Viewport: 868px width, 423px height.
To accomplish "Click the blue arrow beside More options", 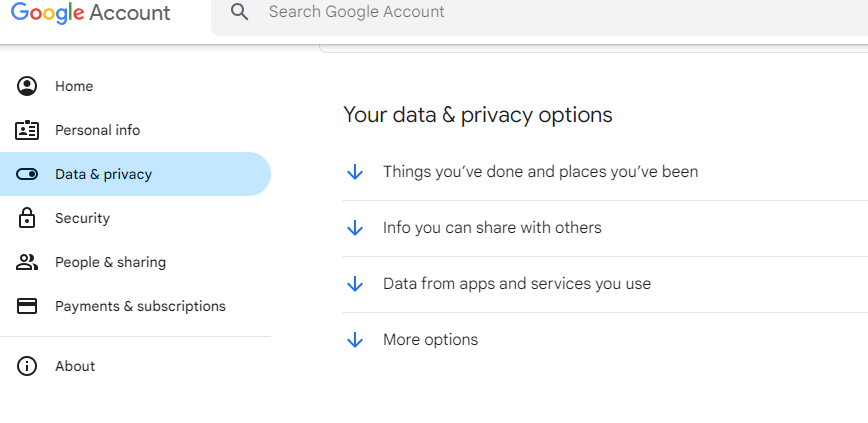I will click(354, 340).
